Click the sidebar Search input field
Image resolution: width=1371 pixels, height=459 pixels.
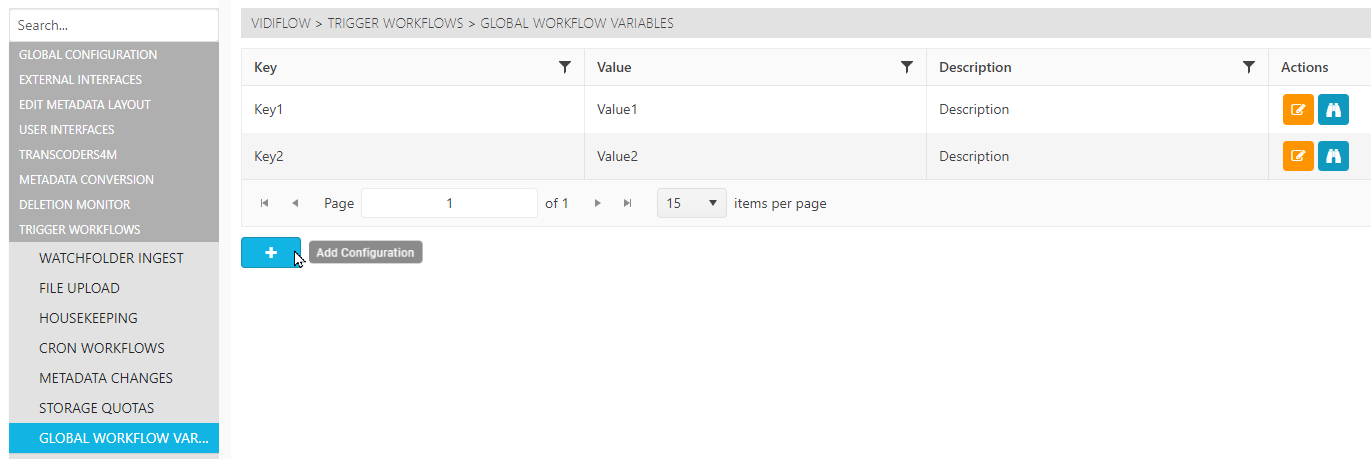(x=113, y=26)
